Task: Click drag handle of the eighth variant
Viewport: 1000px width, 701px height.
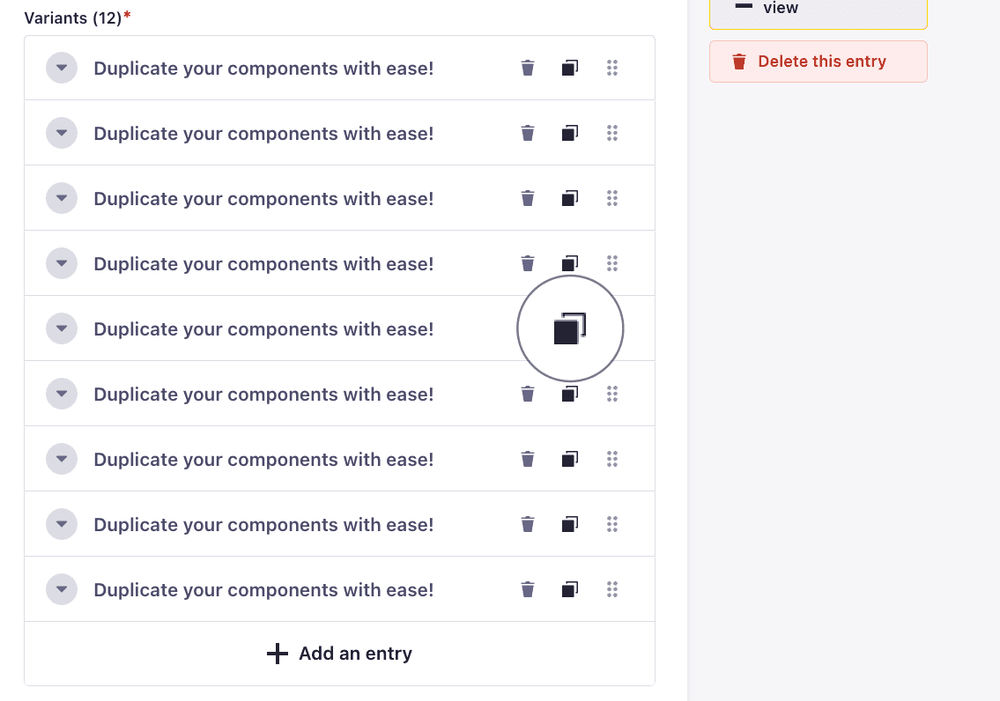Action: (612, 524)
